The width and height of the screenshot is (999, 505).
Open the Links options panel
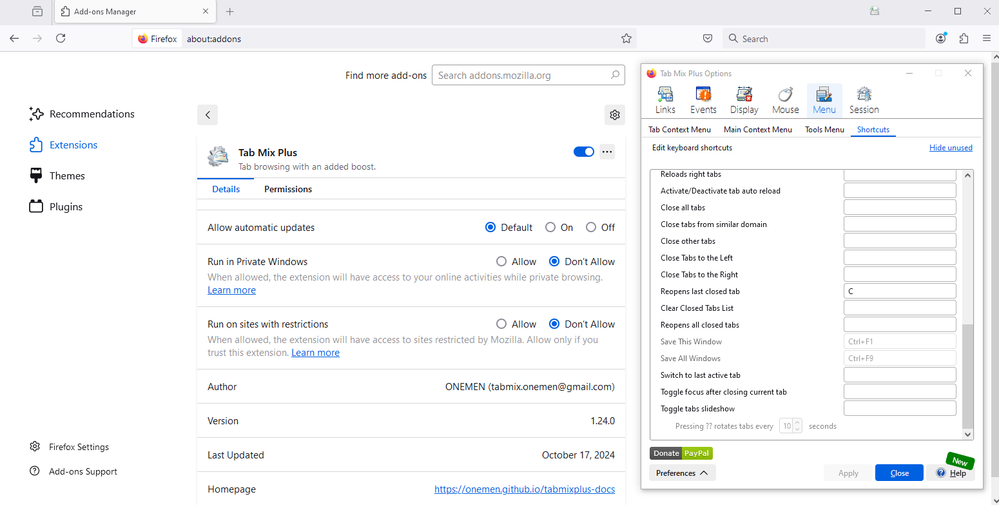[665, 101]
